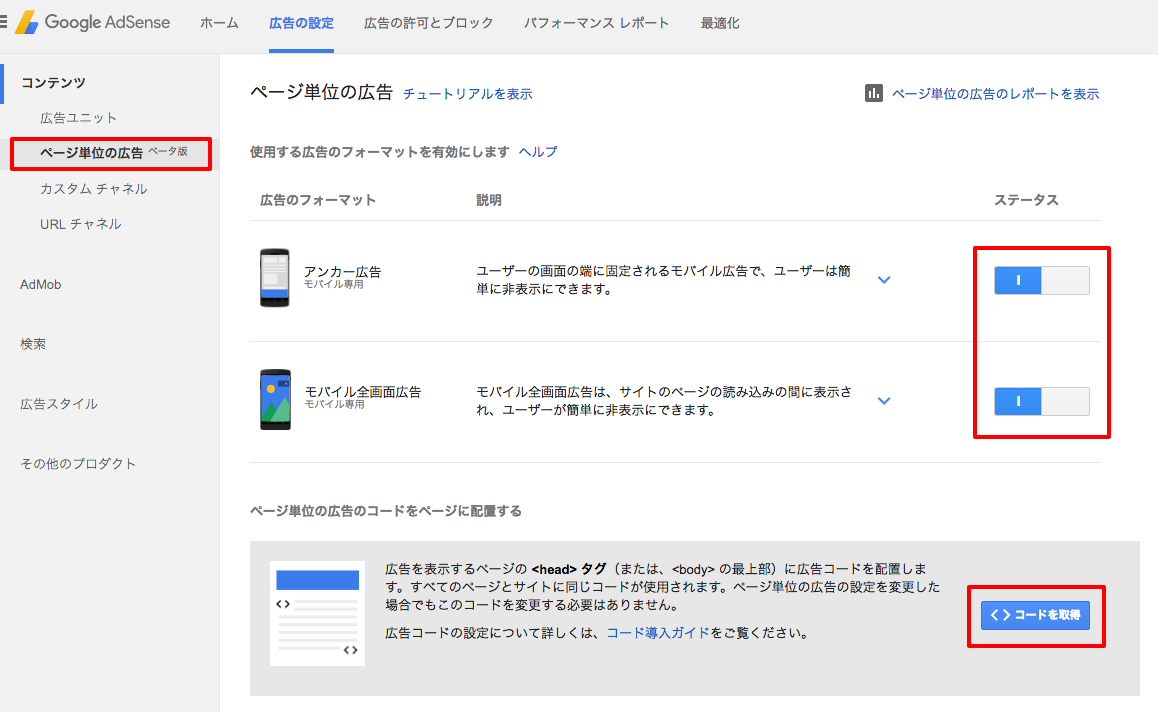Click the code placement page illustration
This screenshot has height=712, width=1158.
click(318, 613)
